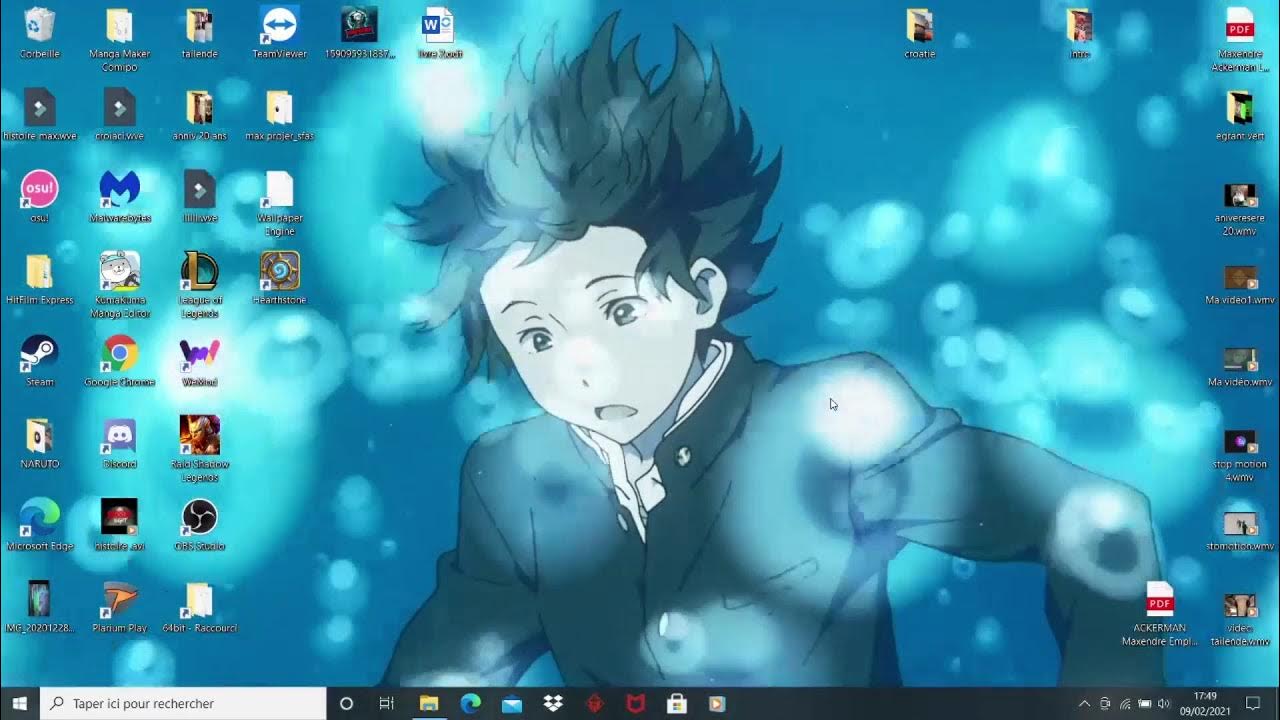The height and width of the screenshot is (720, 1280).
Task: Open Wi-Fi network settings in tray
Action: coord(1125,704)
